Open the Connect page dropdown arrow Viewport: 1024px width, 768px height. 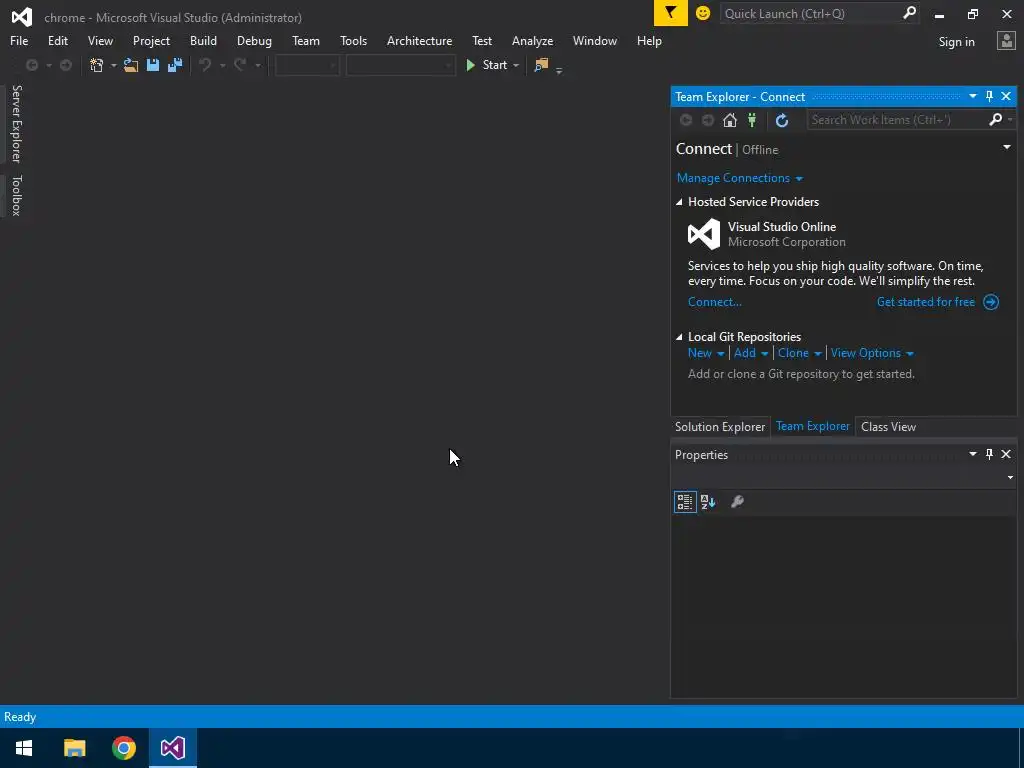(x=1007, y=148)
